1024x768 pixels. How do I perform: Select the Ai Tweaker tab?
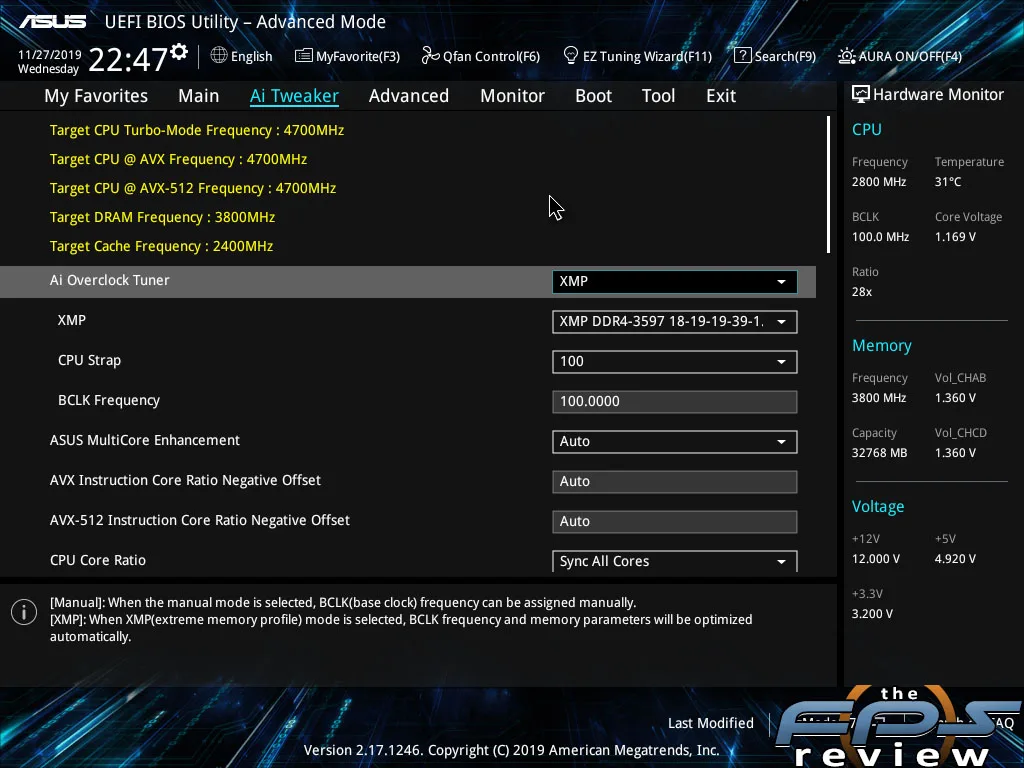[x=294, y=96]
